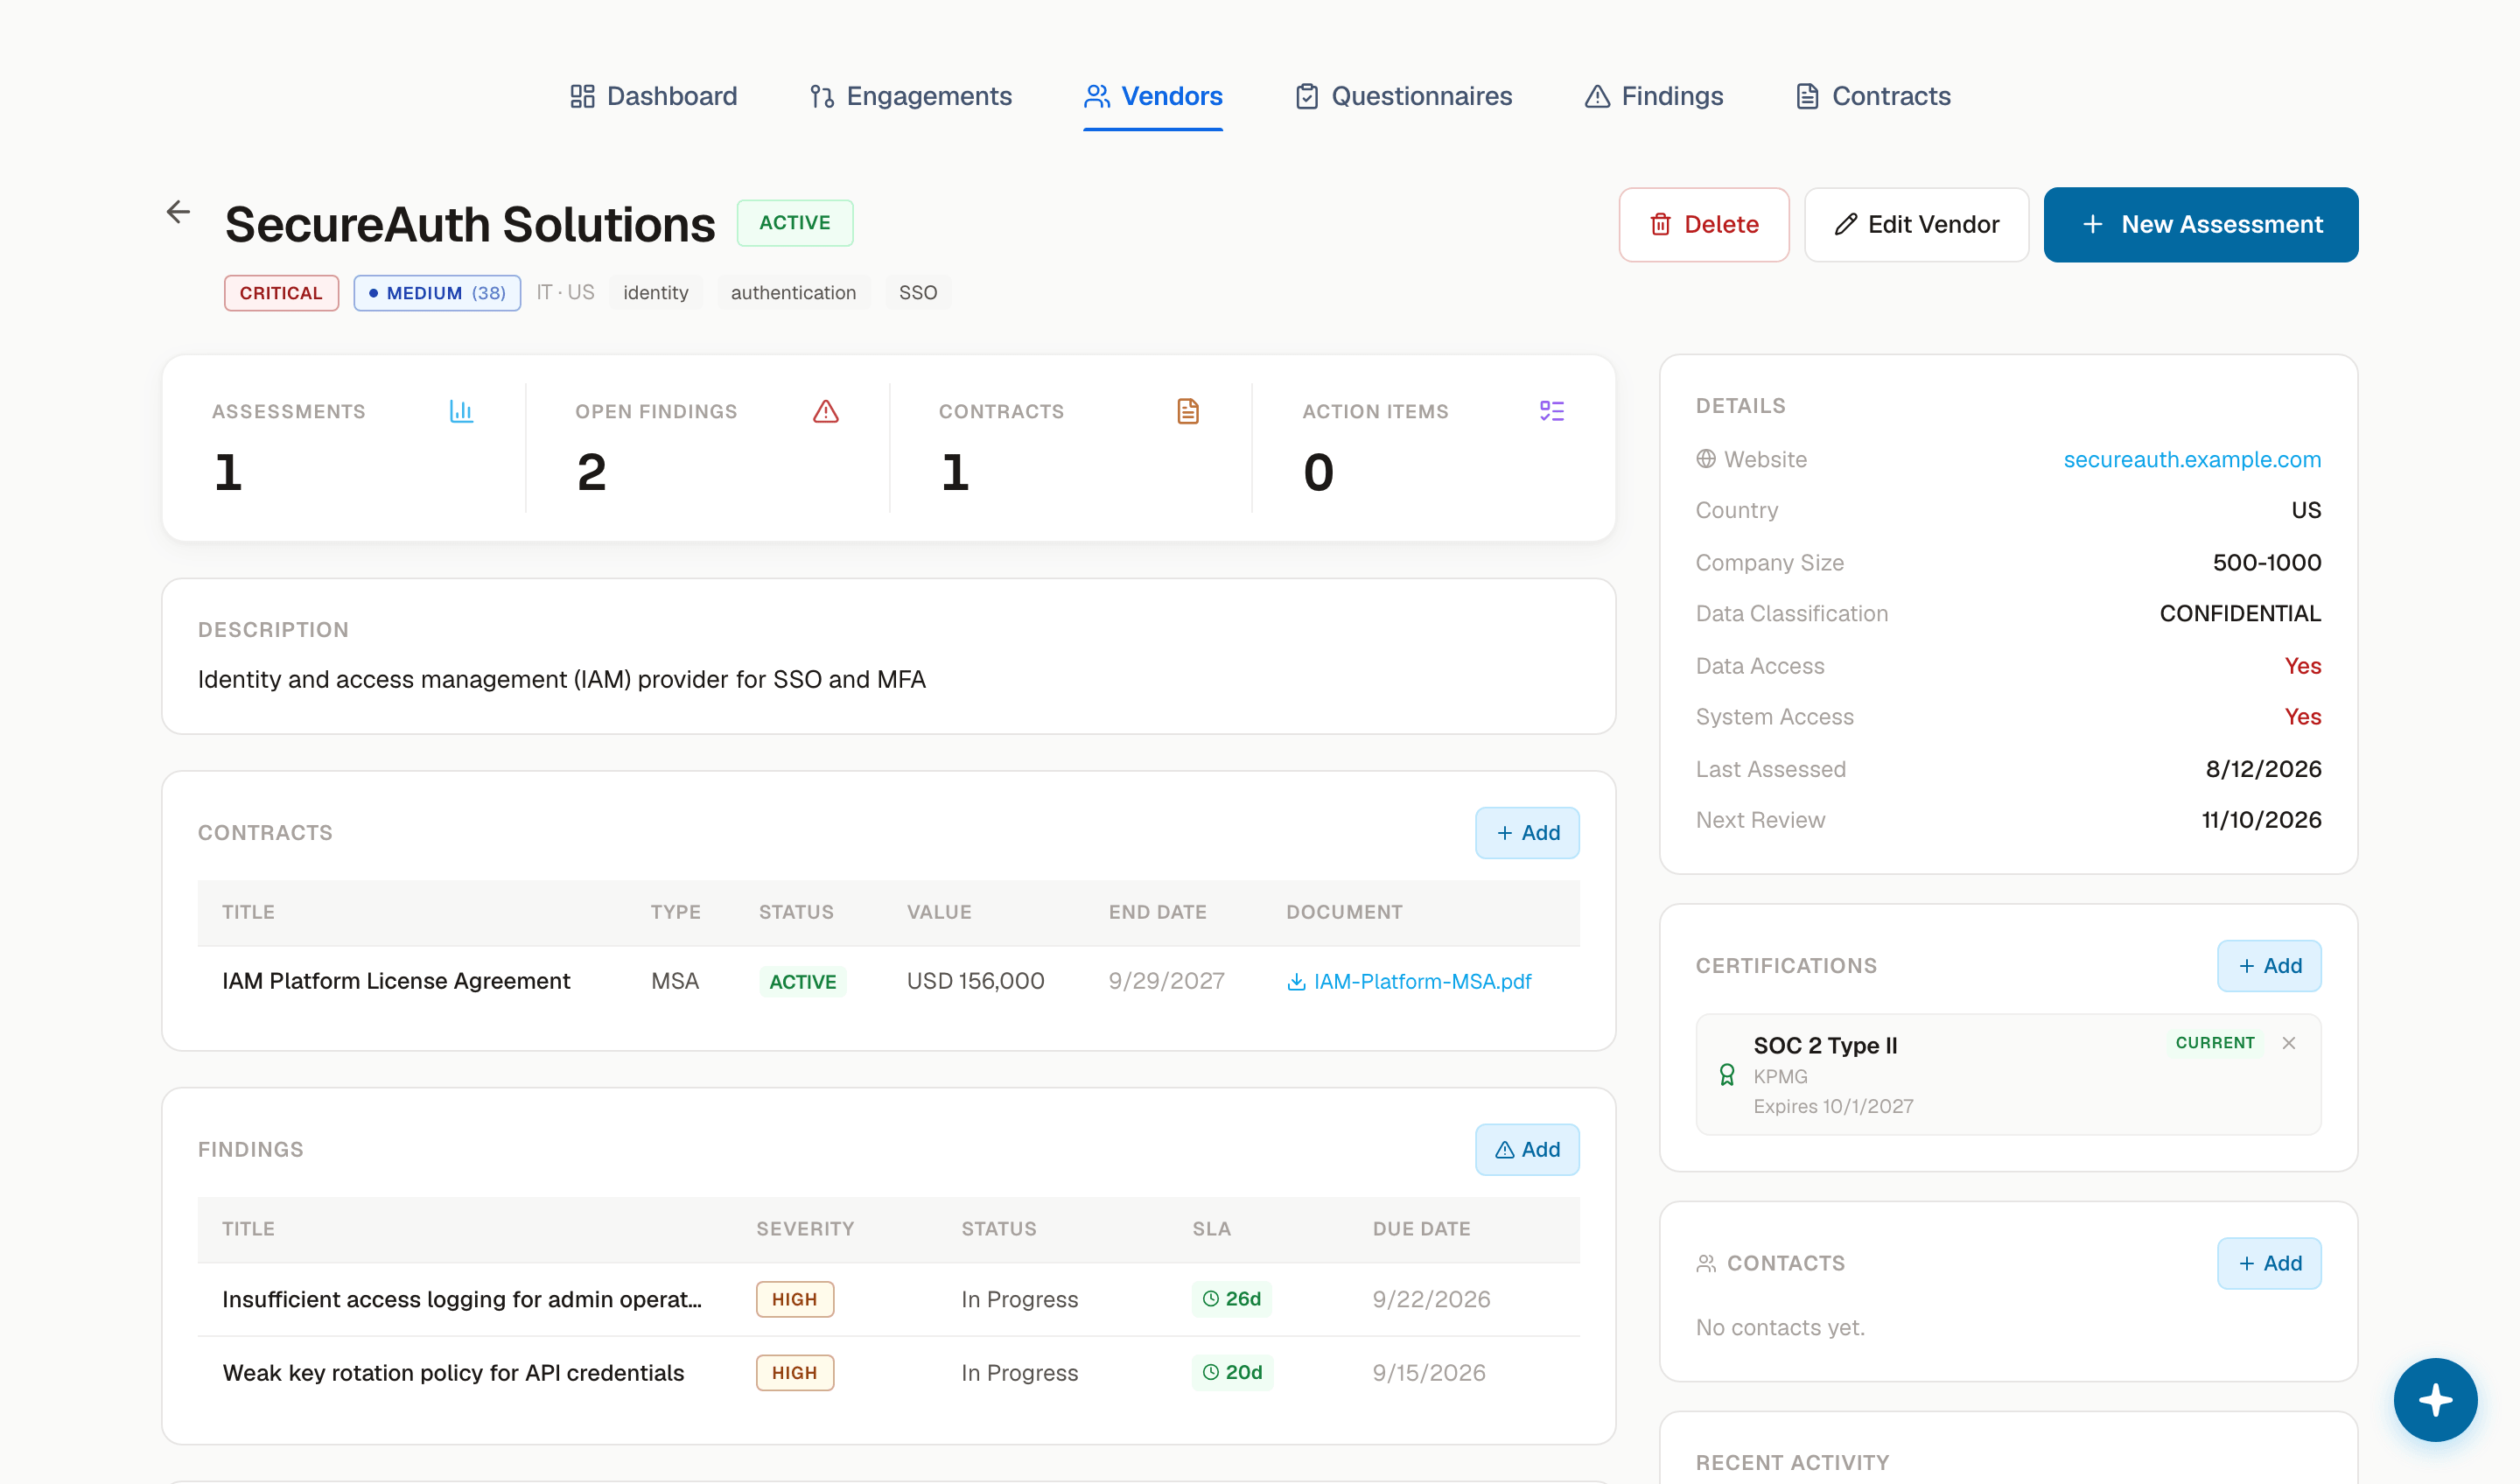Click the Findings triangle icon in nav
The image size is (2520, 1484).
pyautogui.click(x=1598, y=96)
